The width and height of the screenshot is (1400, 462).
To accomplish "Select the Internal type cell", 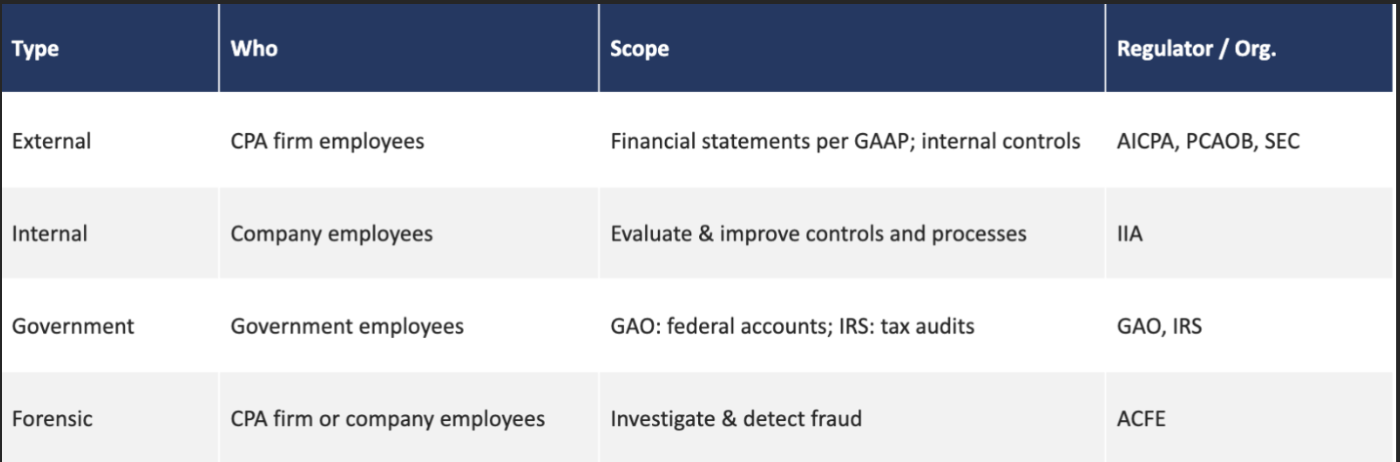I will point(49,234).
